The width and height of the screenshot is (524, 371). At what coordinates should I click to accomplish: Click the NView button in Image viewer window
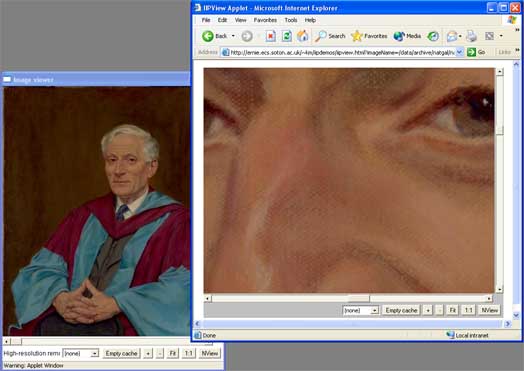click(x=210, y=353)
